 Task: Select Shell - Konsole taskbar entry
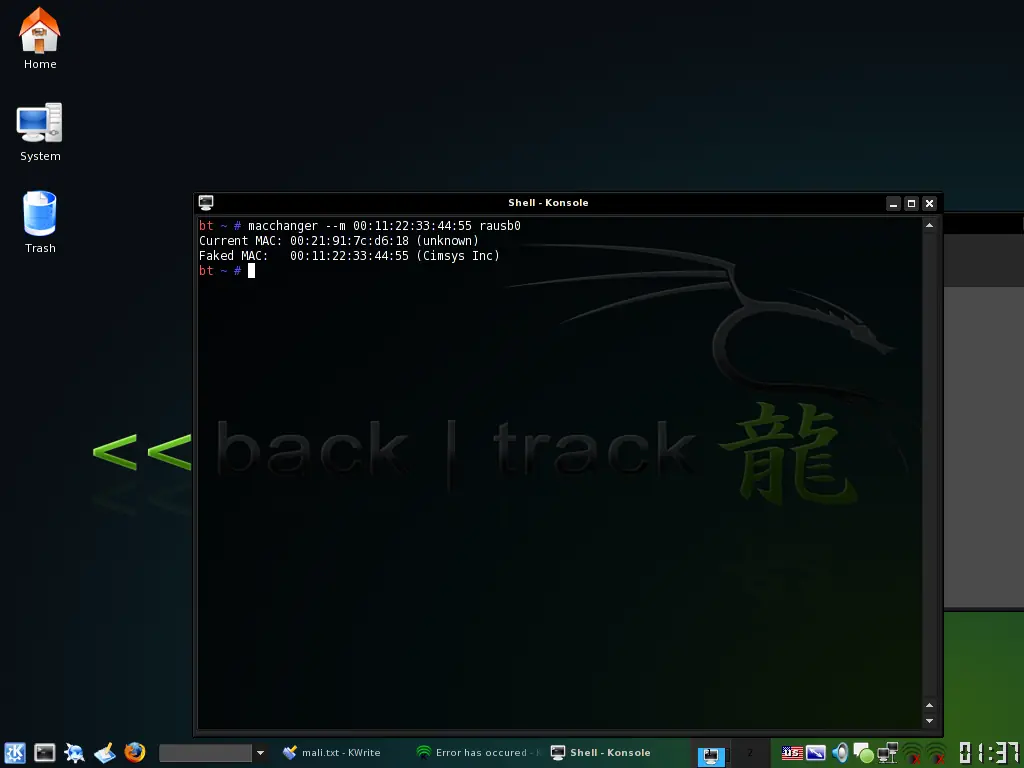coord(601,753)
